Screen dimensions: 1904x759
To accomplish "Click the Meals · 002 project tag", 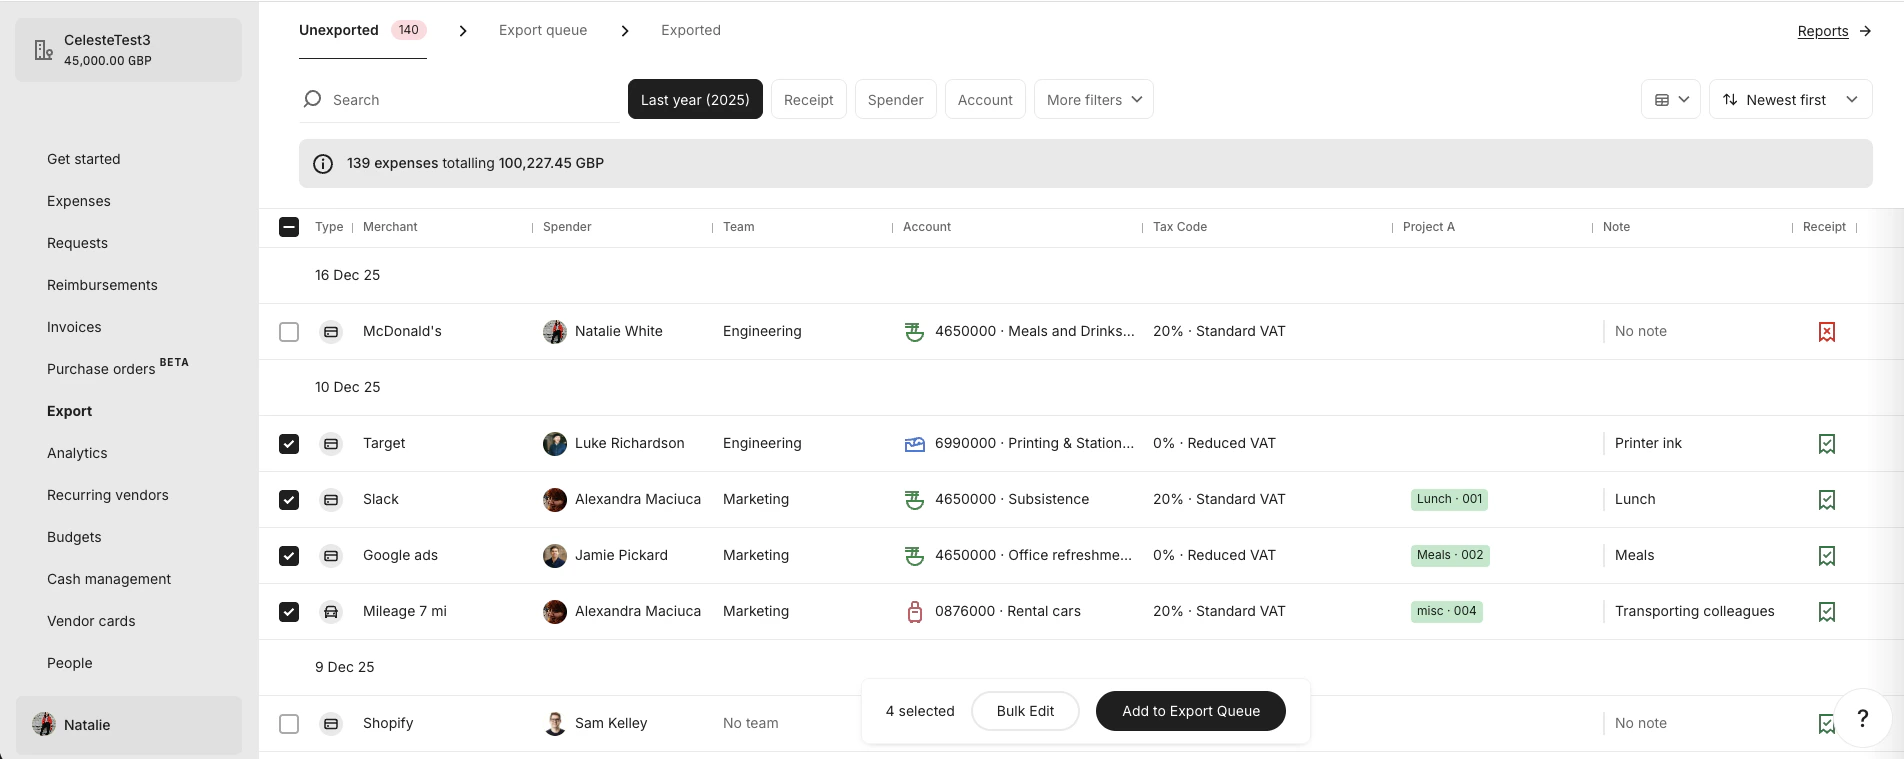I will [x=1450, y=555].
